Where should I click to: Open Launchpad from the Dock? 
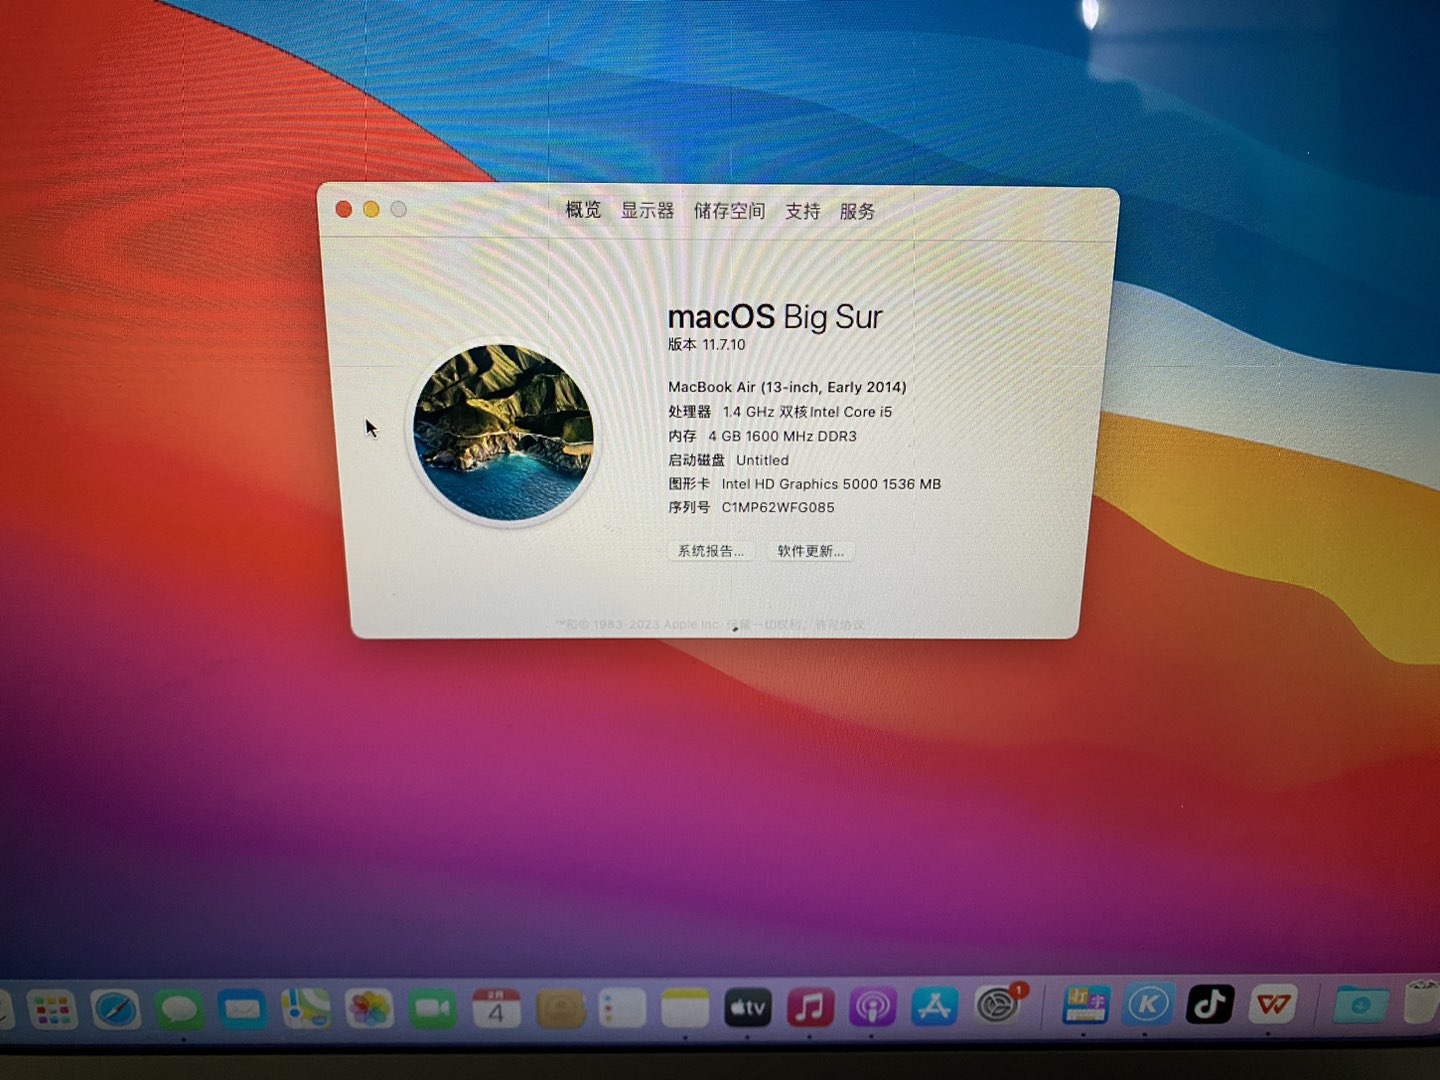pyautogui.click(x=52, y=1009)
